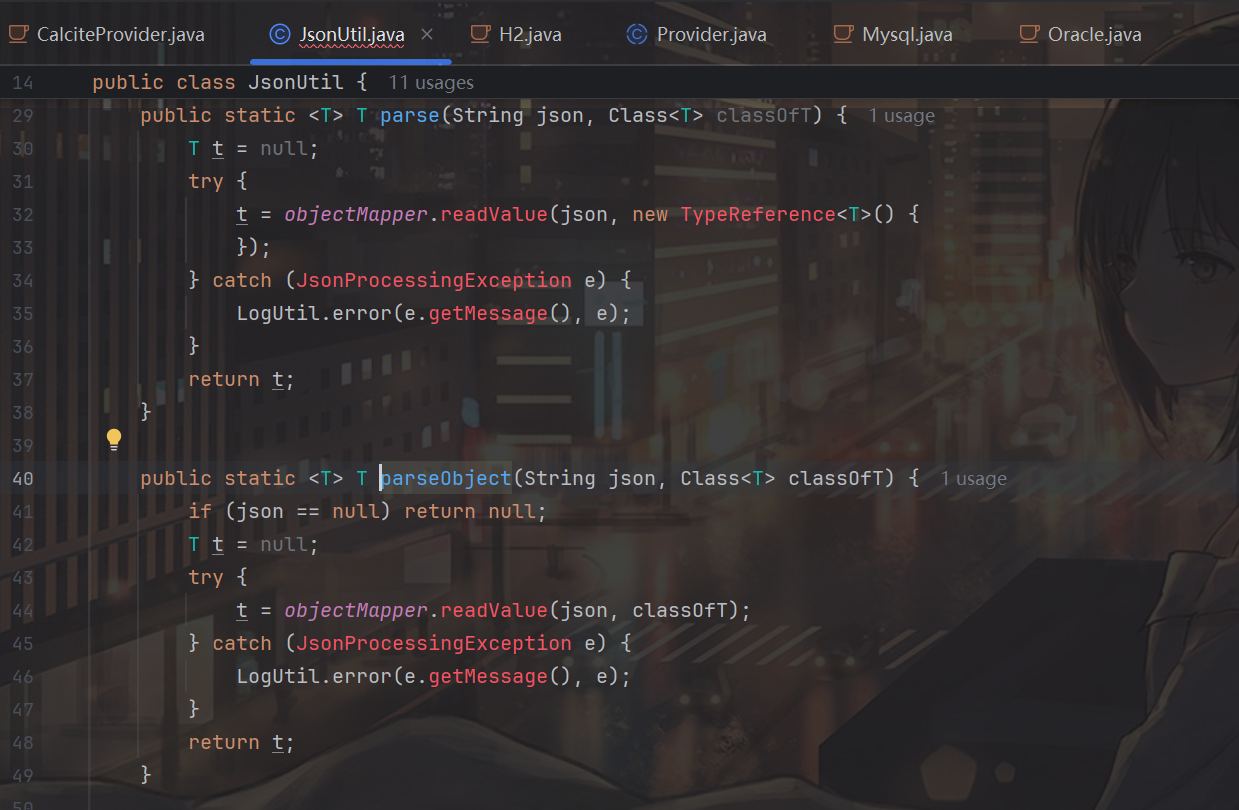Click the 1 usage hint beside parse method

(901, 116)
